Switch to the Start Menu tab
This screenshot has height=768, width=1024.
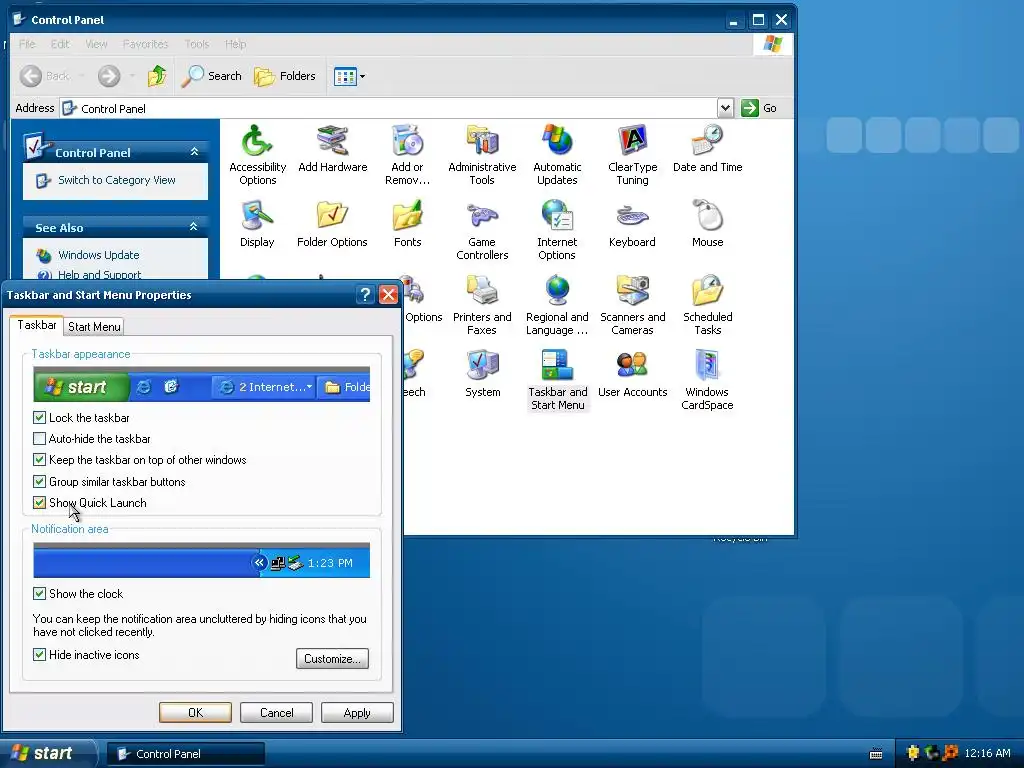pos(94,327)
